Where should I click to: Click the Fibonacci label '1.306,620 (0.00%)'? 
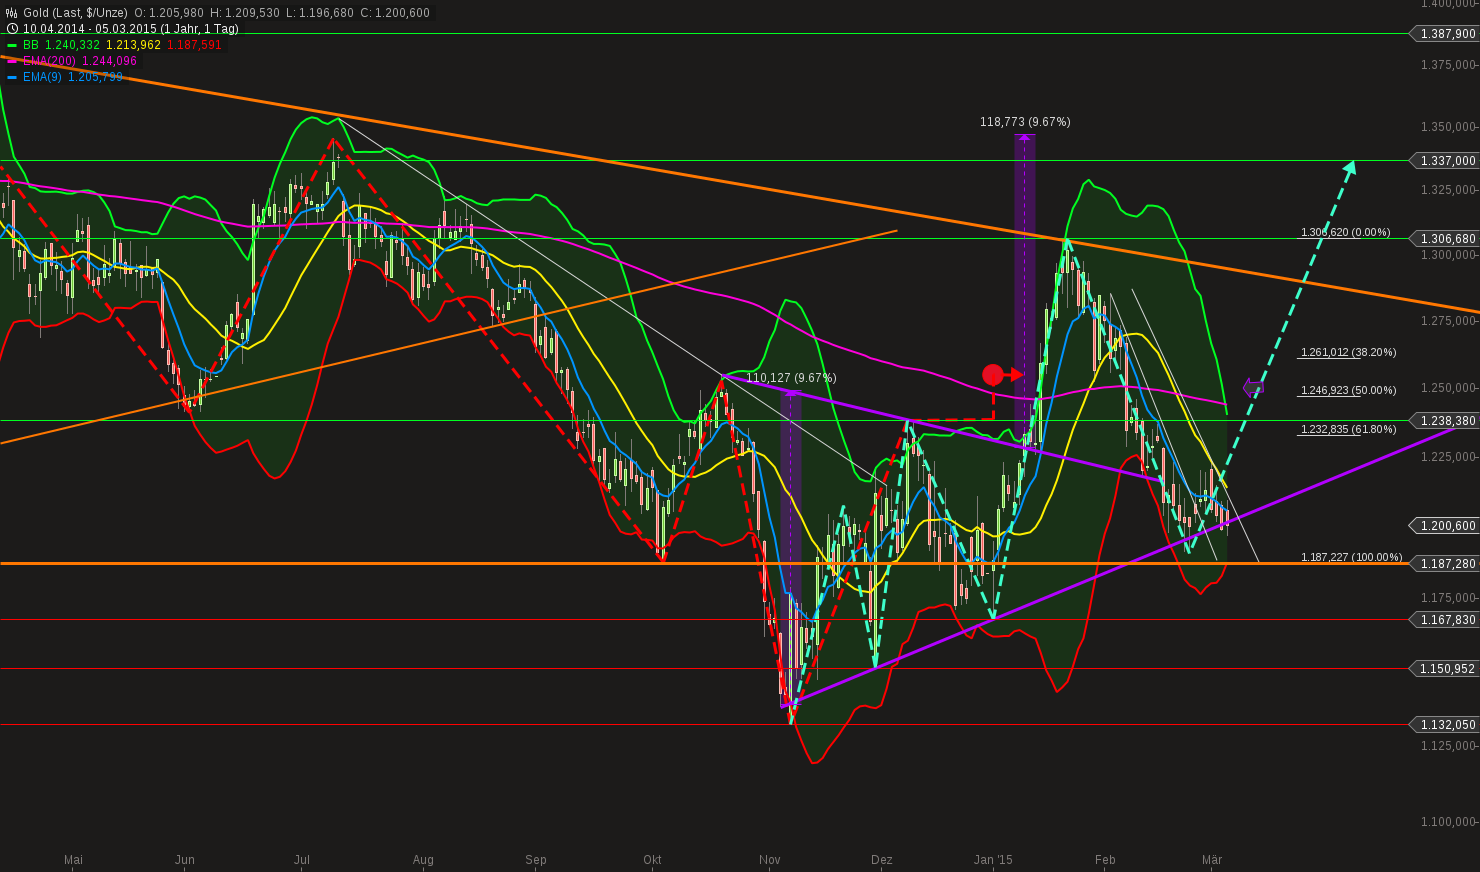(1345, 232)
